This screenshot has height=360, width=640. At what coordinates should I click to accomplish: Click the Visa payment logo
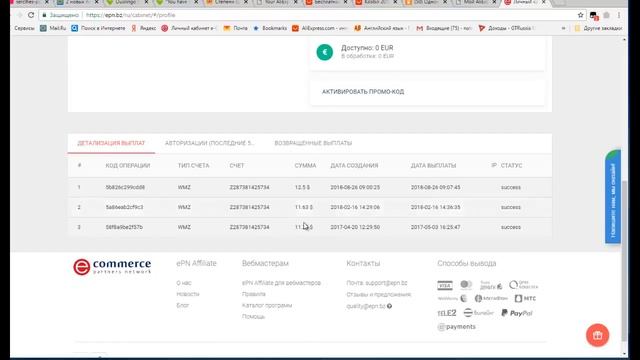click(445, 285)
